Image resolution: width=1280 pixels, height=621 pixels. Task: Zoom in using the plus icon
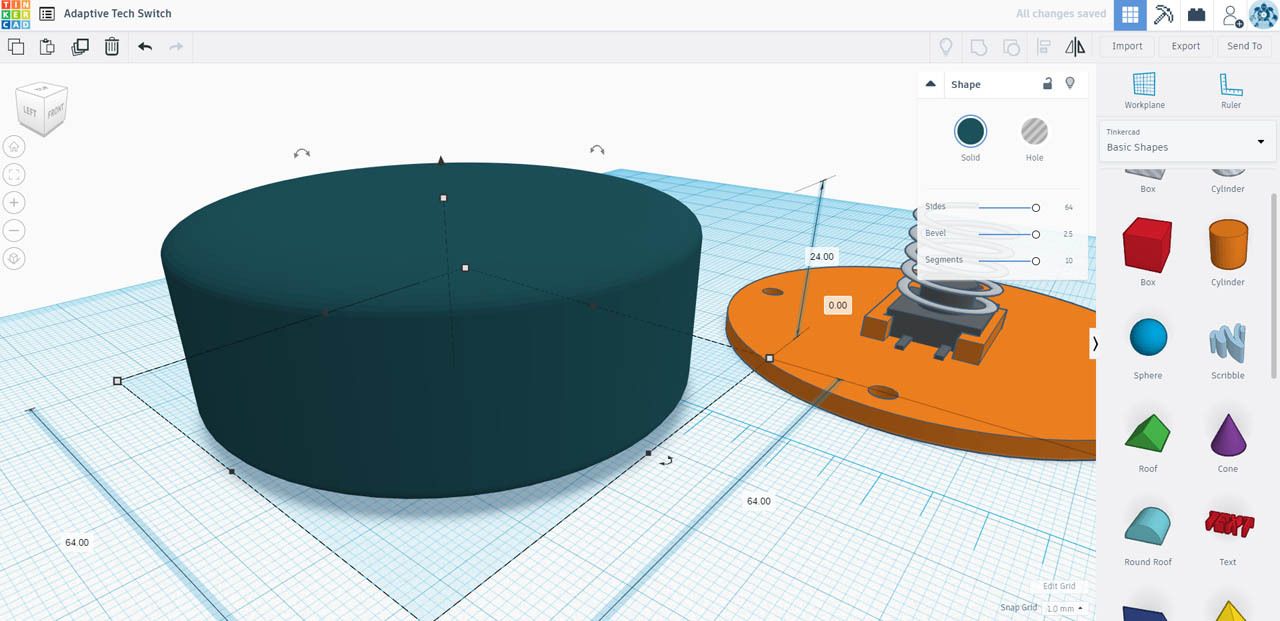14,202
